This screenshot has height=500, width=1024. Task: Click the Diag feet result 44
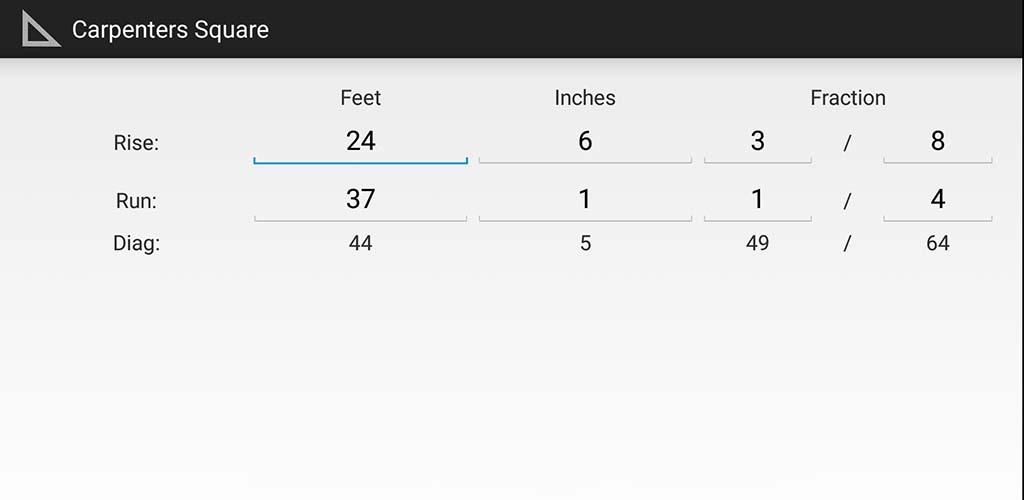coord(360,243)
